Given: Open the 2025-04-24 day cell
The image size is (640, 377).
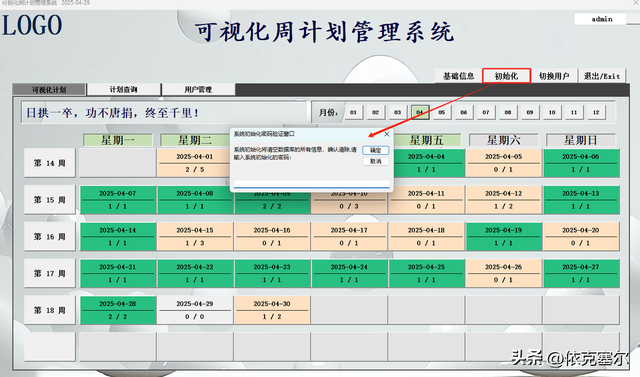Looking at the screenshot, I should [x=349, y=273].
